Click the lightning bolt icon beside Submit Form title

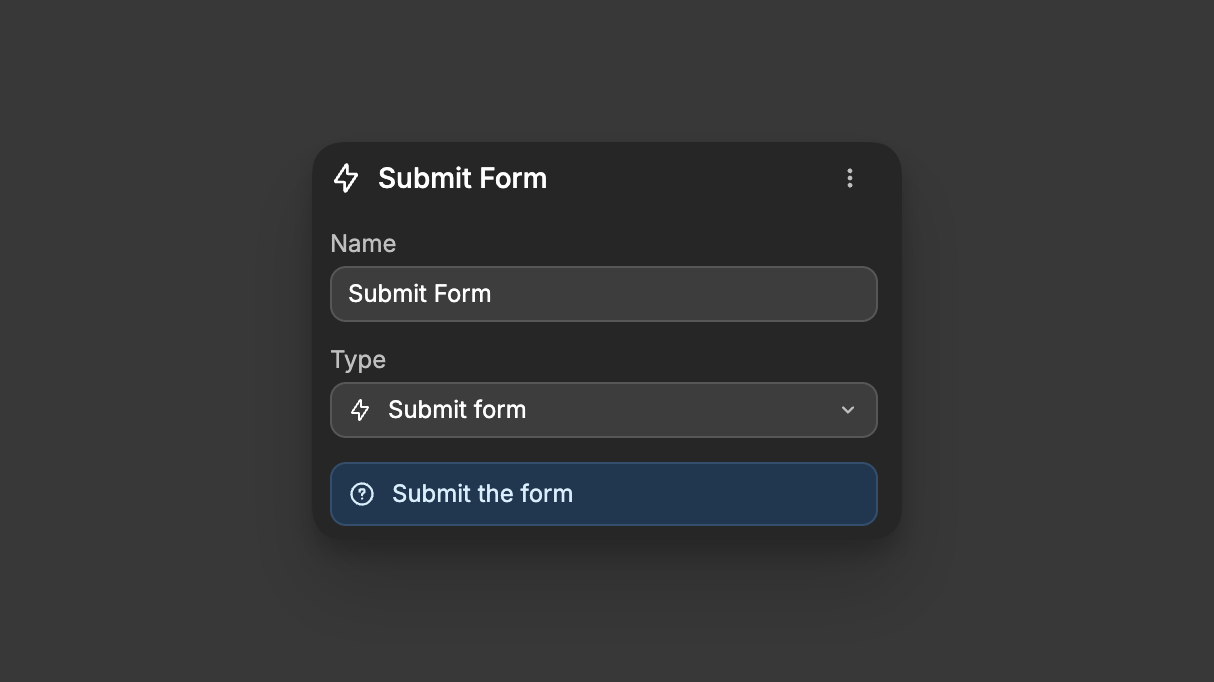click(345, 178)
